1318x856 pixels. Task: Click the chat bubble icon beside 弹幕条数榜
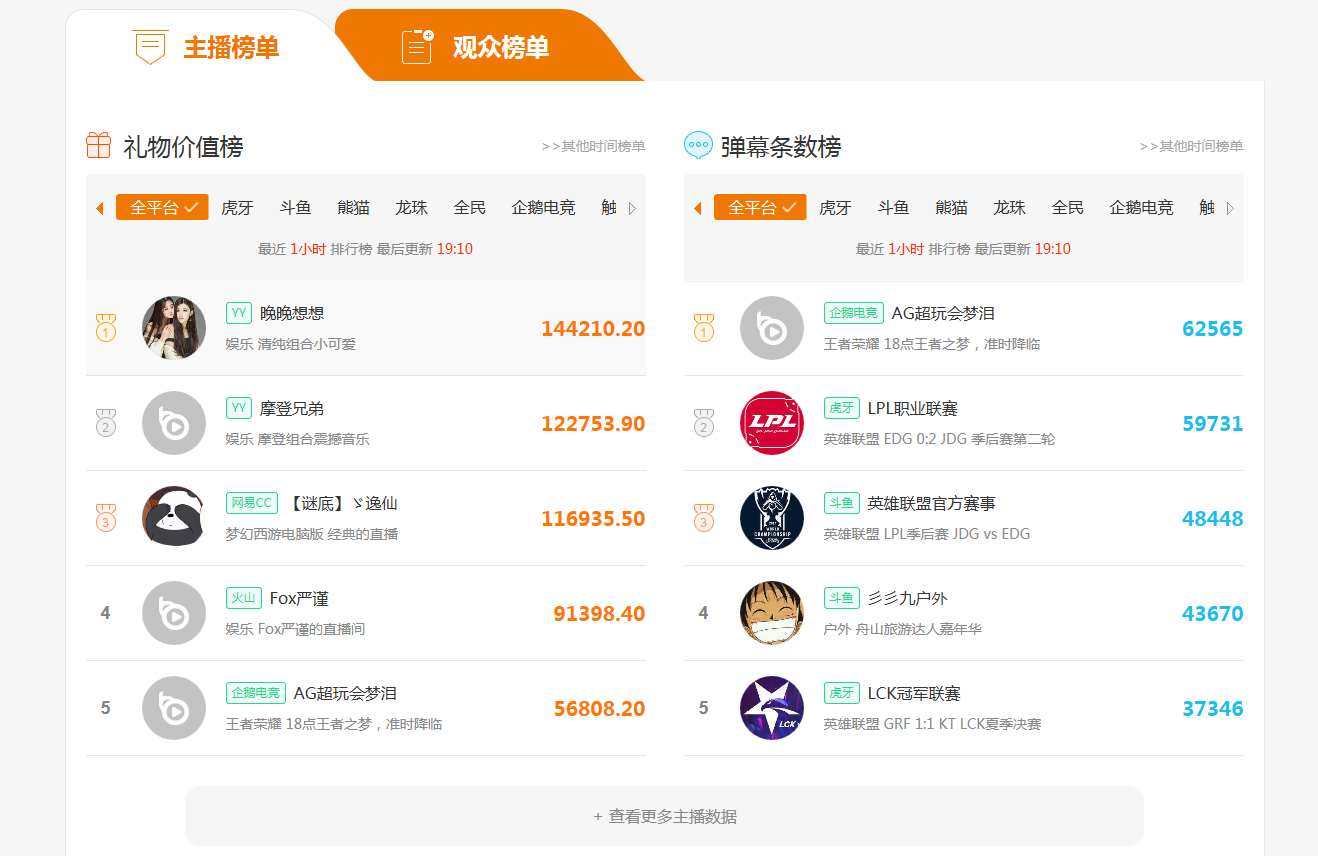click(x=698, y=146)
